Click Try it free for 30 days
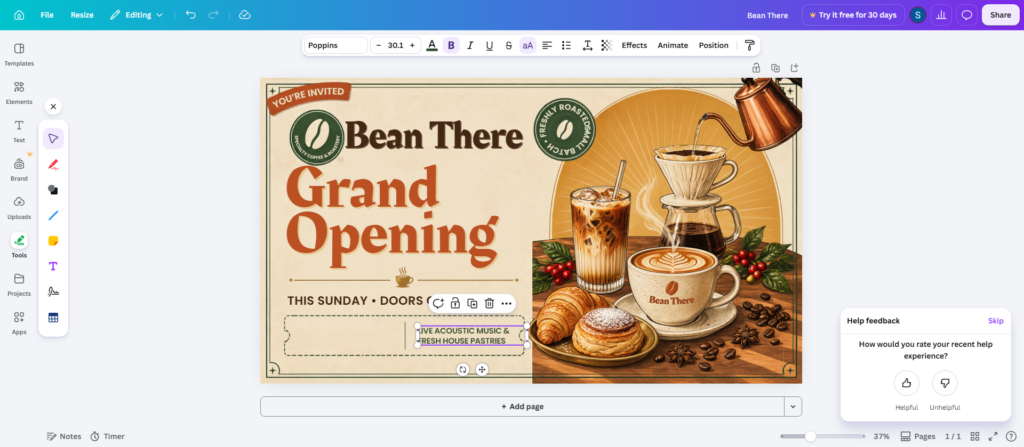This screenshot has height=447, width=1024. pyautogui.click(x=853, y=15)
